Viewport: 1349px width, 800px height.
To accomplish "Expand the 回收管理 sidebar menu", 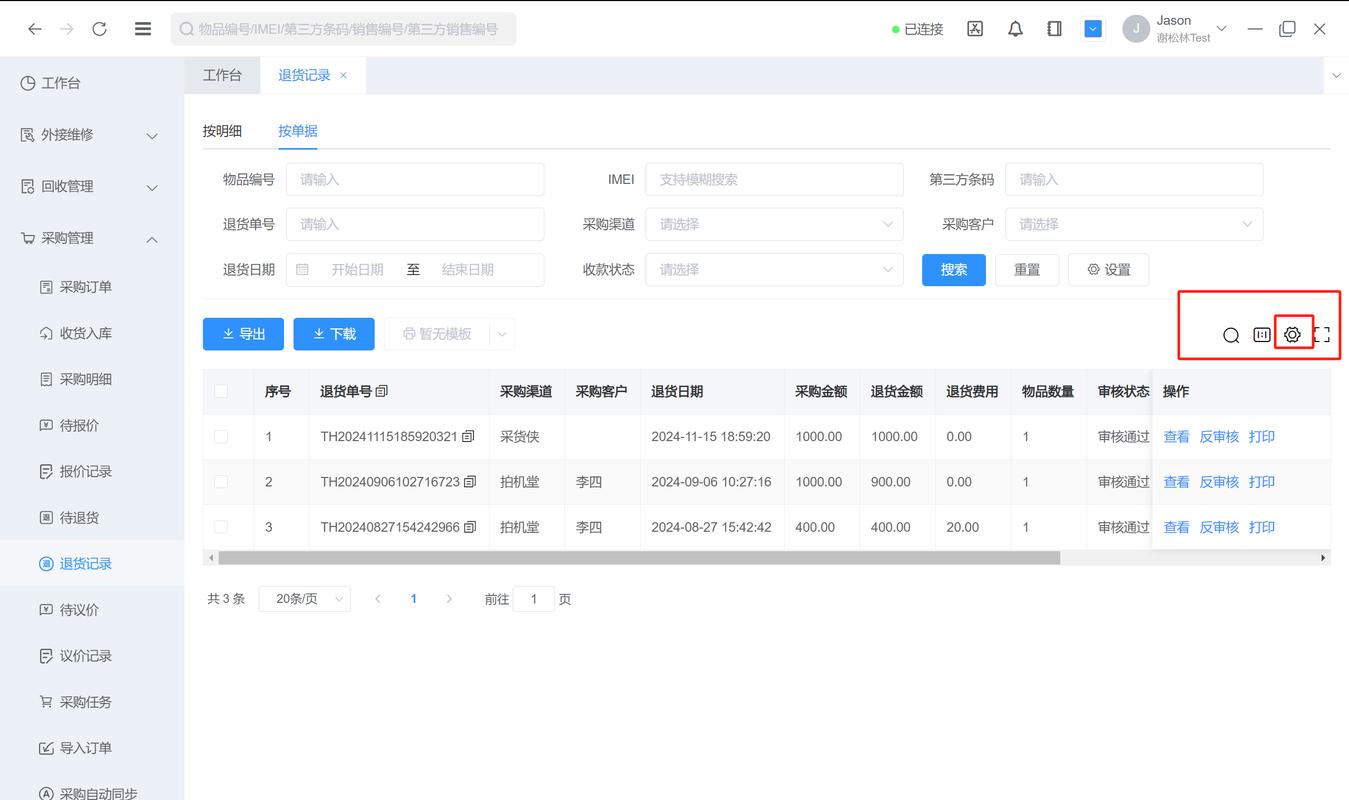I will coord(92,187).
